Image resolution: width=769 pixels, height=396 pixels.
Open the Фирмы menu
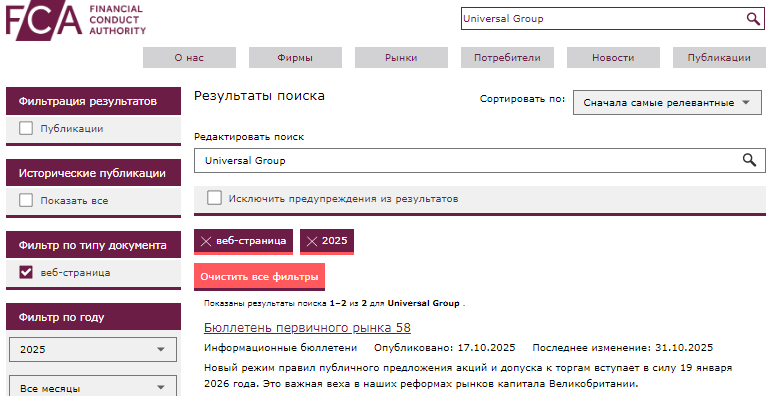(295, 57)
